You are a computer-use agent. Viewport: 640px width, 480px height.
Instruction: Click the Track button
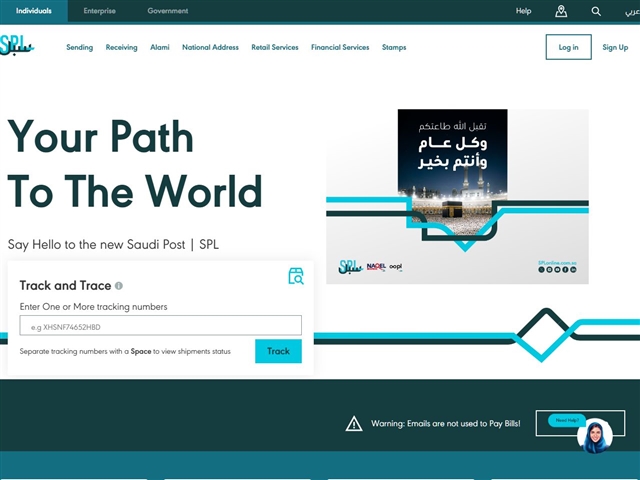pos(278,351)
